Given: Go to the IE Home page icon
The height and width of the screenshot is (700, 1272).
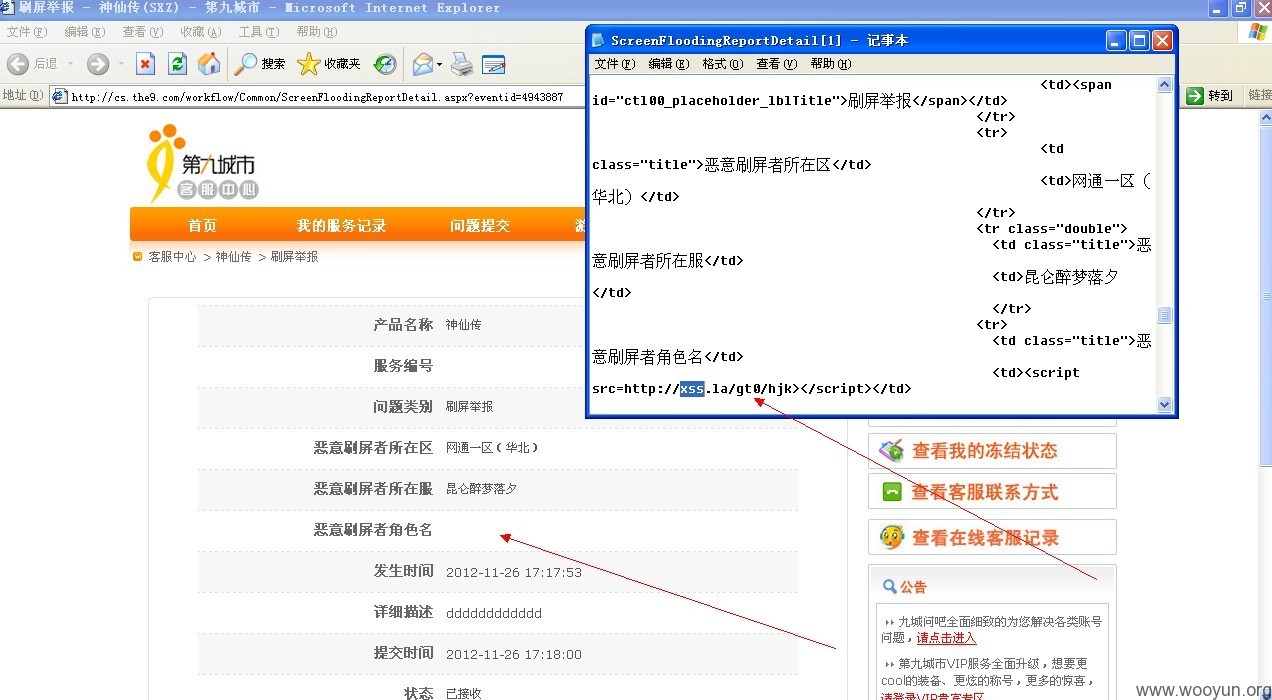Looking at the screenshot, I should (209, 64).
